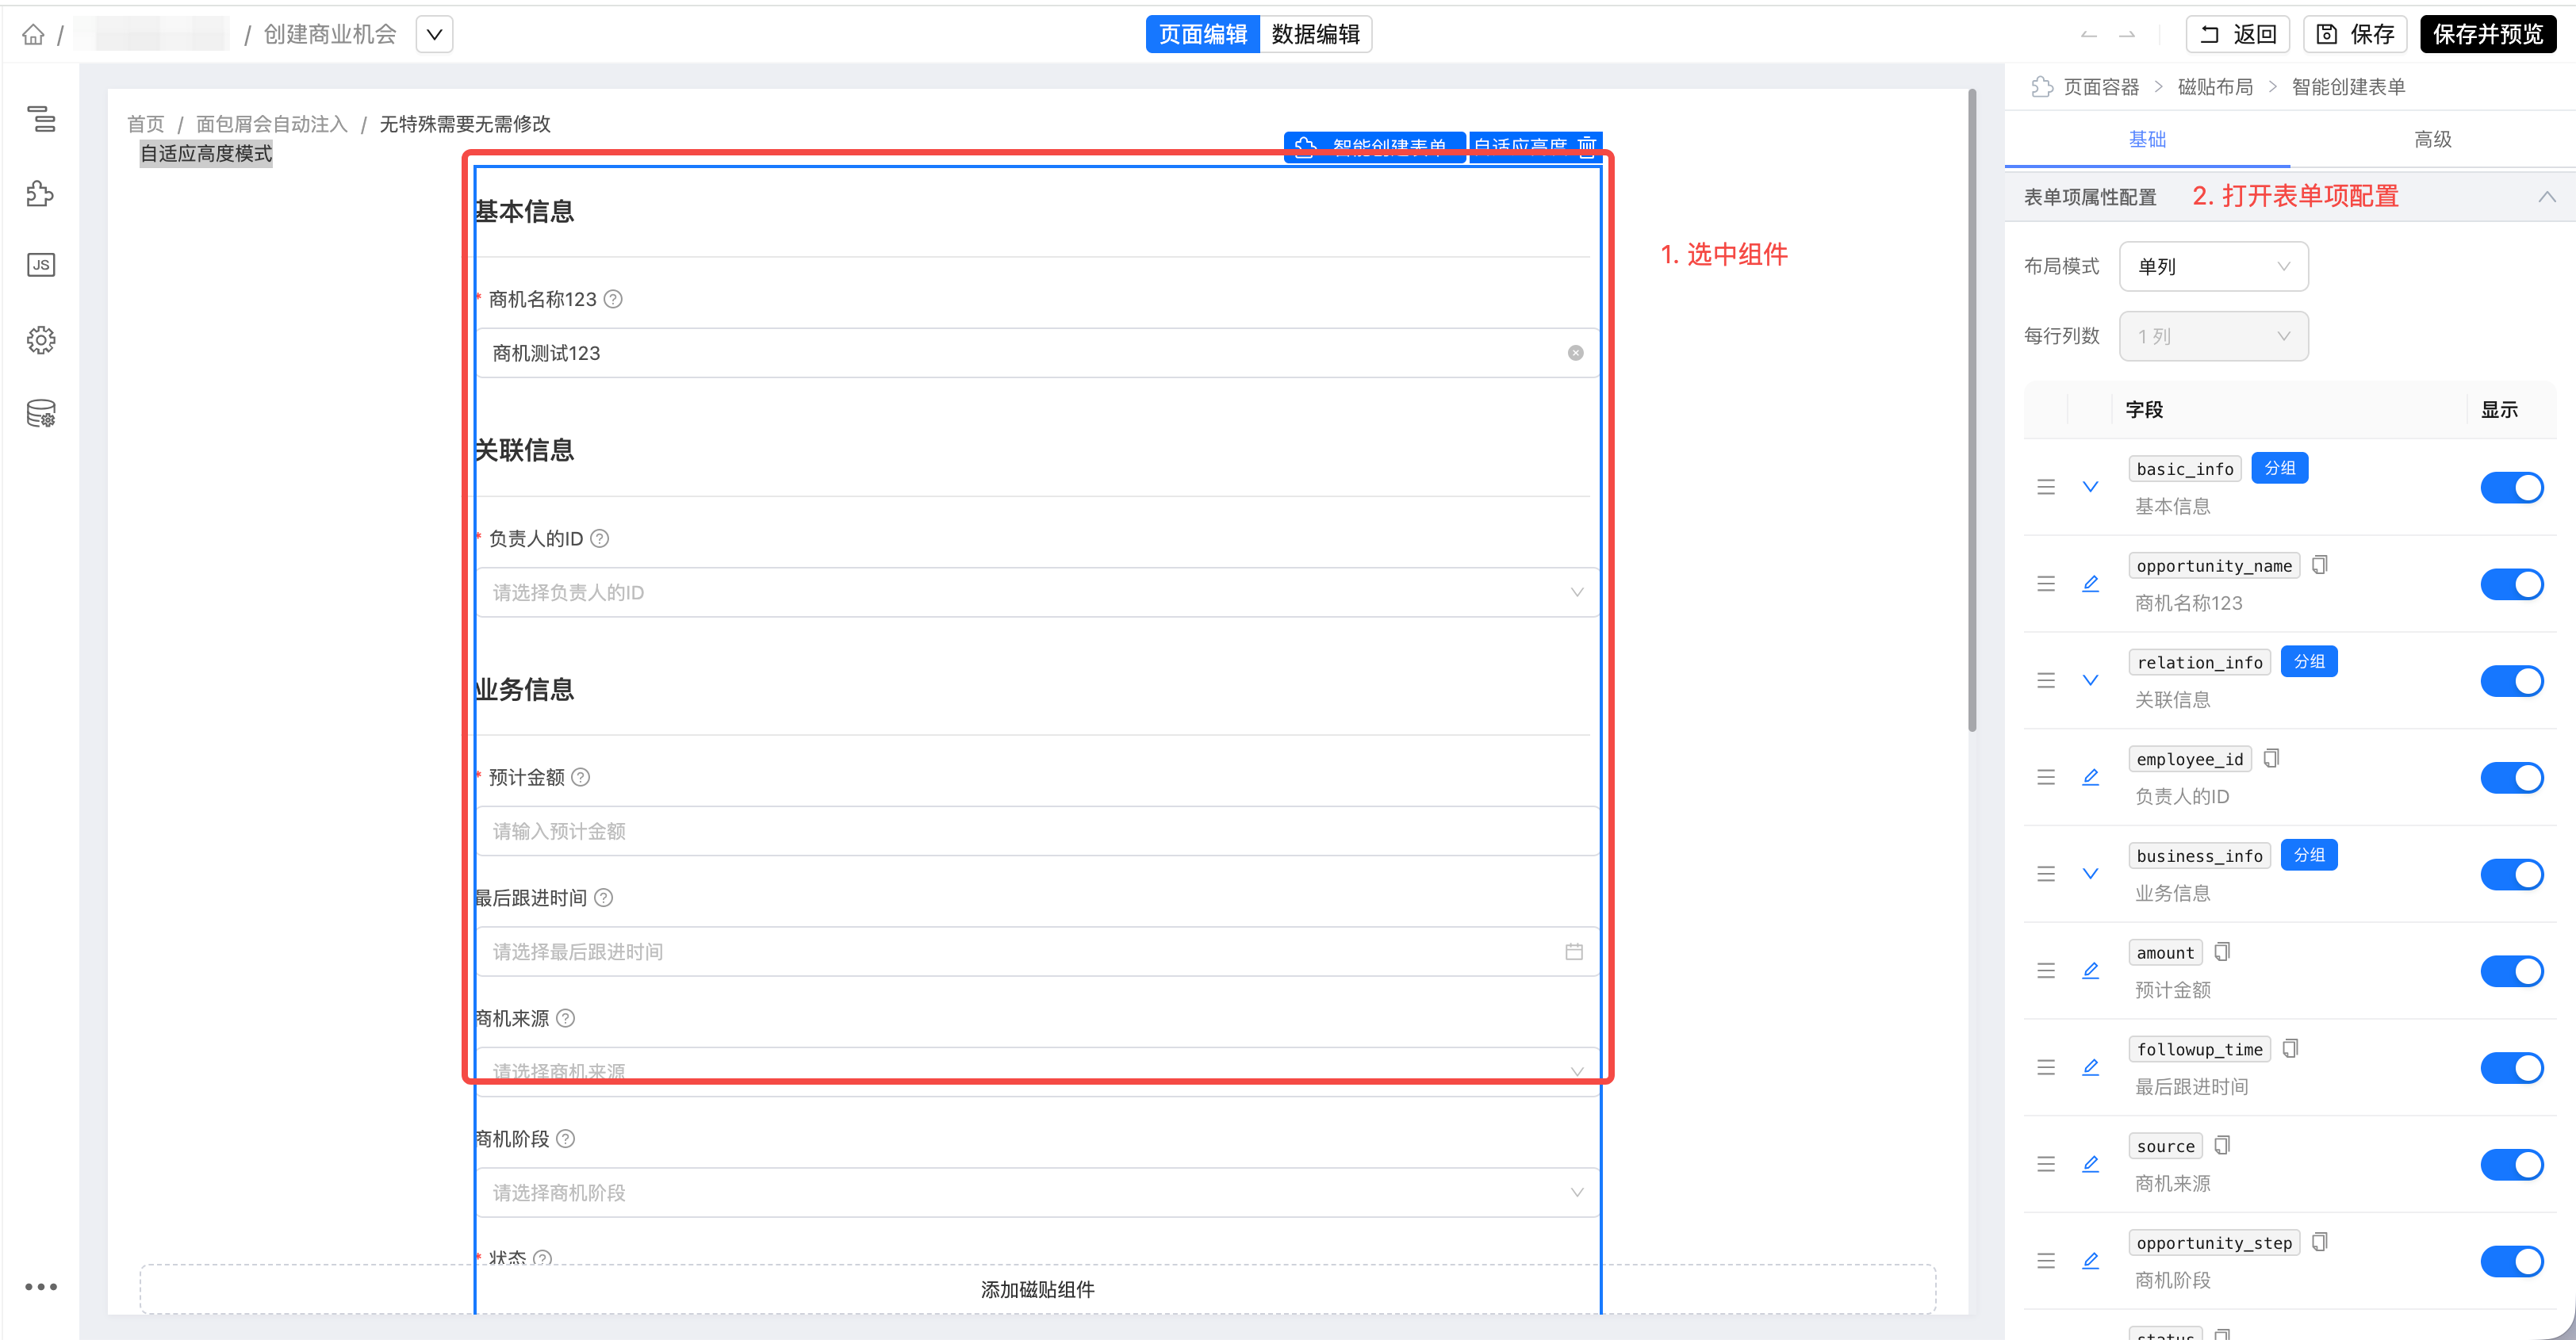Viewport: 2576px width, 1340px height.
Task: Click the 添加磁贴组件 button
Action: [x=1037, y=1290]
